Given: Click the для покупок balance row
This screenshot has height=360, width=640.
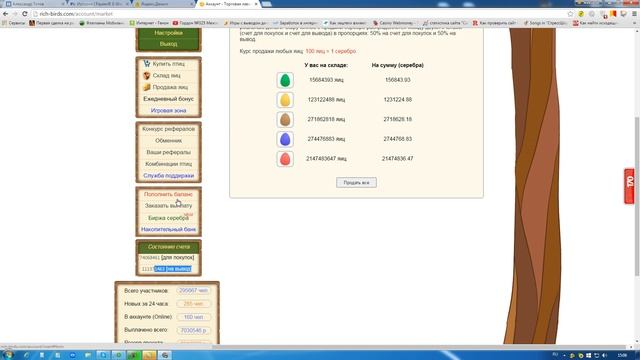Looking at the screenshot, I should [x=167, y=258].
